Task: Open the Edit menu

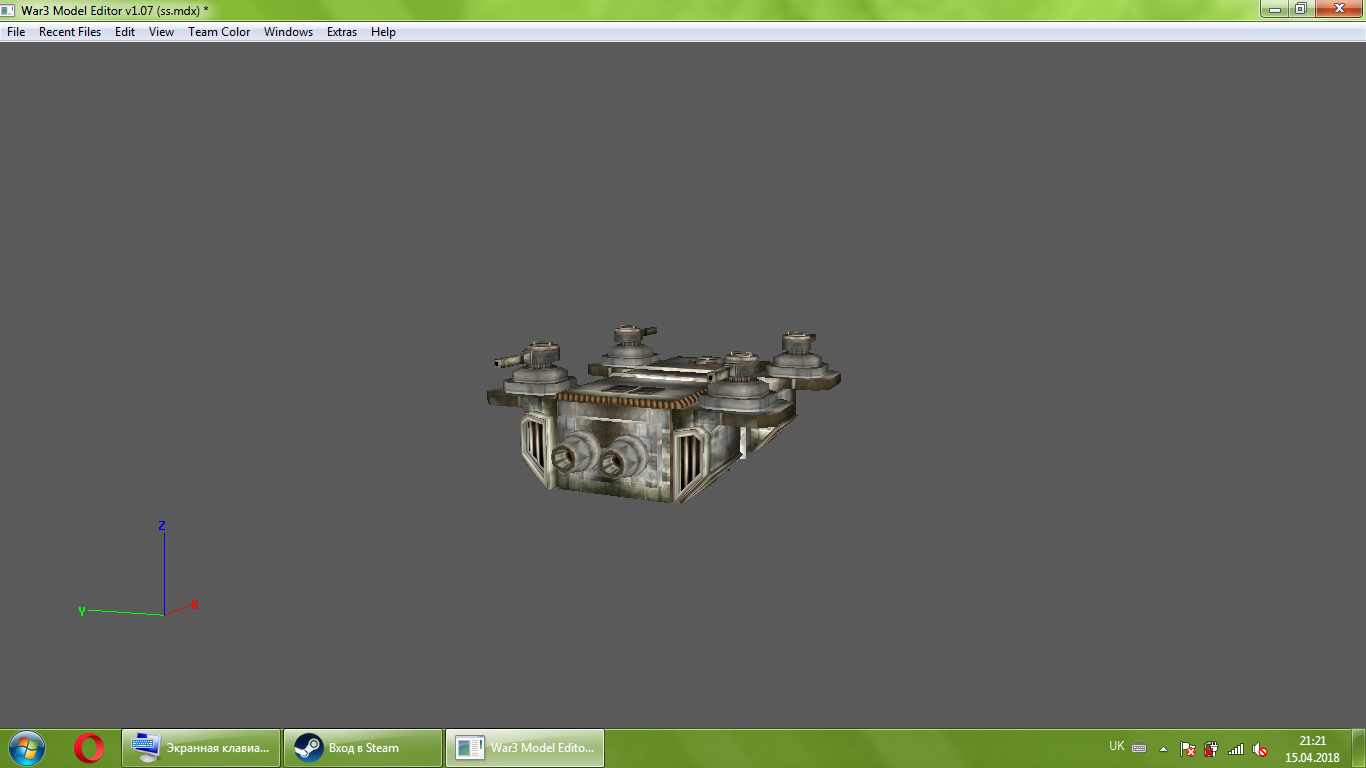Action: [x=125, y=32]
